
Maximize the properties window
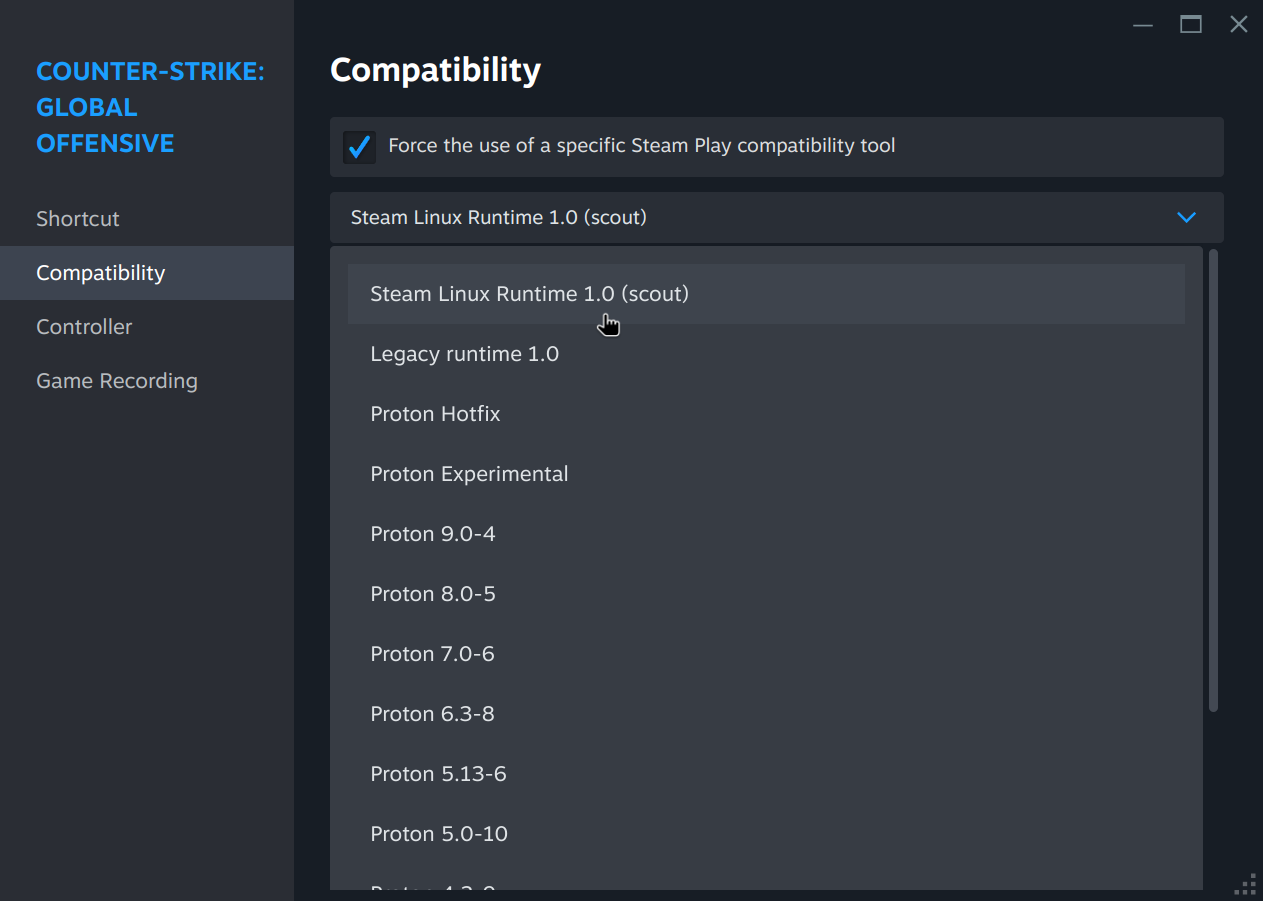click(x=1191, y=25)
